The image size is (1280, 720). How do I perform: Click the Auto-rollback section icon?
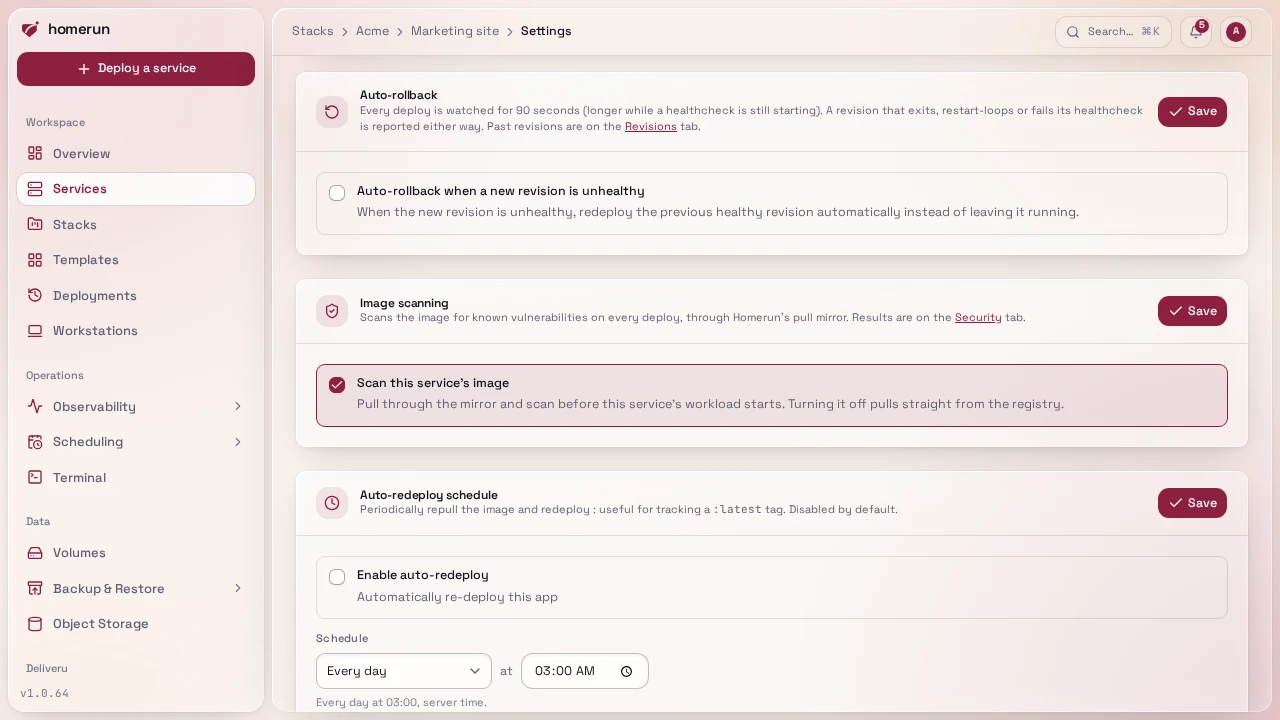[332, 112]
